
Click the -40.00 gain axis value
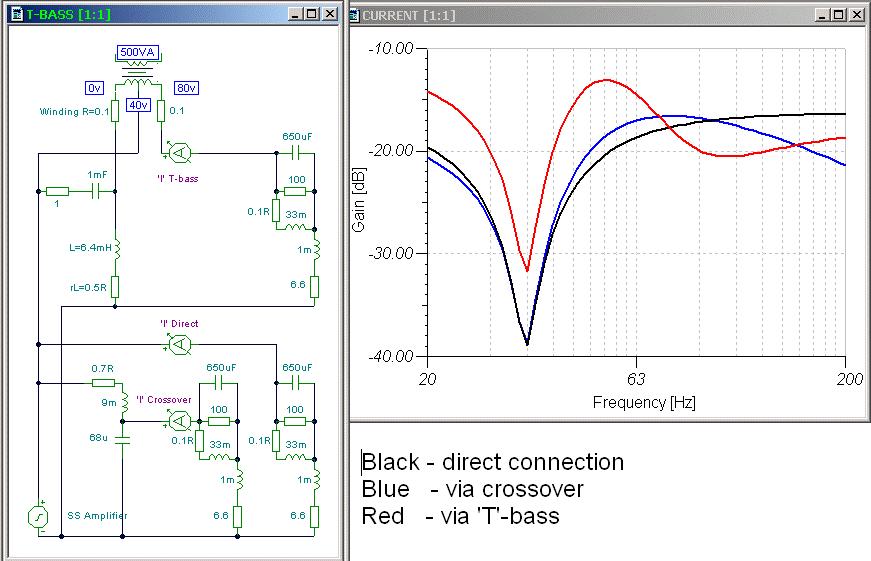point(392,356)
